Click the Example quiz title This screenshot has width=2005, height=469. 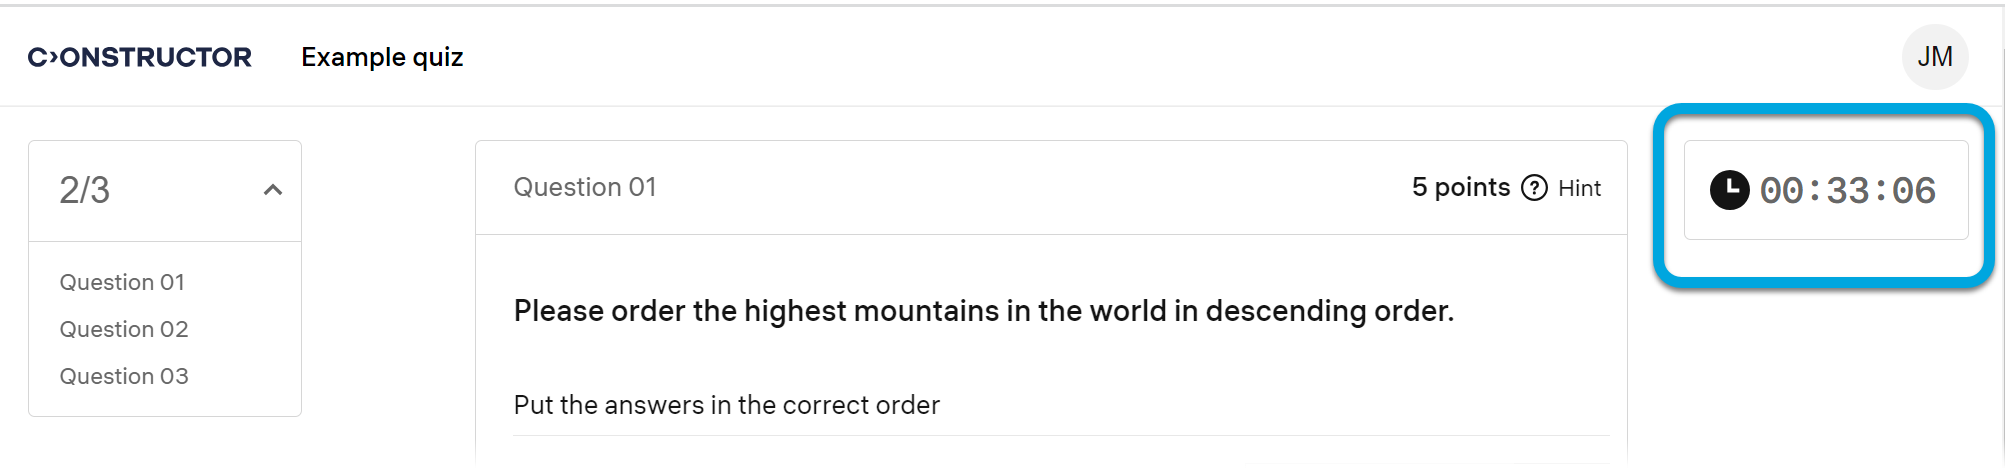click(x=382, y=57)
